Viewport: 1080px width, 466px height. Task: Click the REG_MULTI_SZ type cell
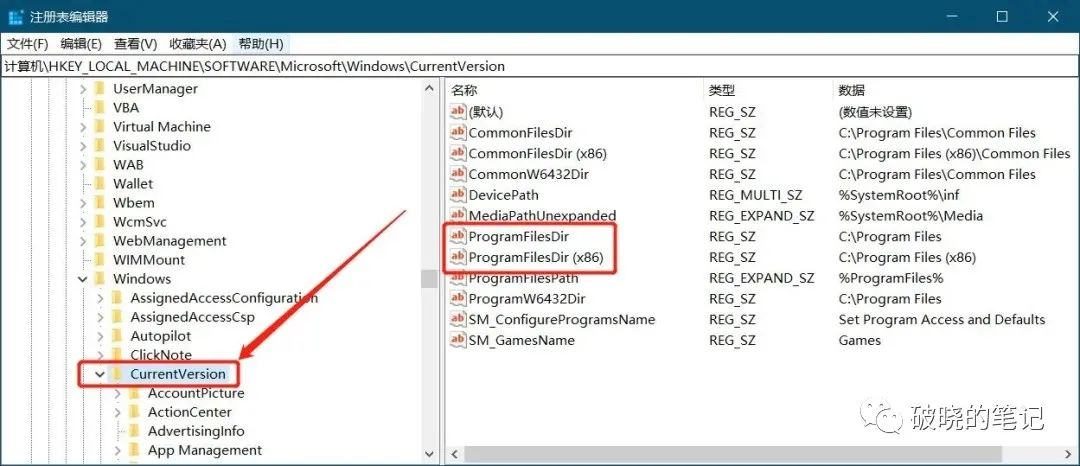(x=756, y=195)
